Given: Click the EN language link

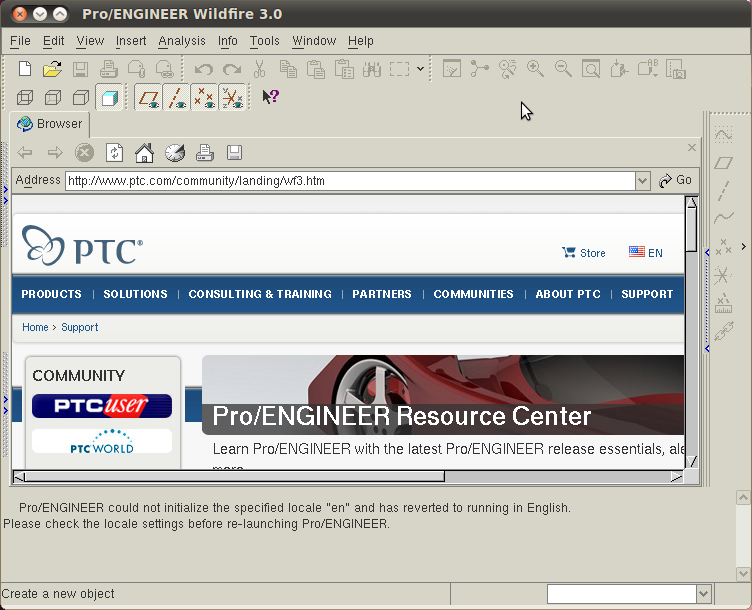Looking at the screenshot, I should click(646, 253).
